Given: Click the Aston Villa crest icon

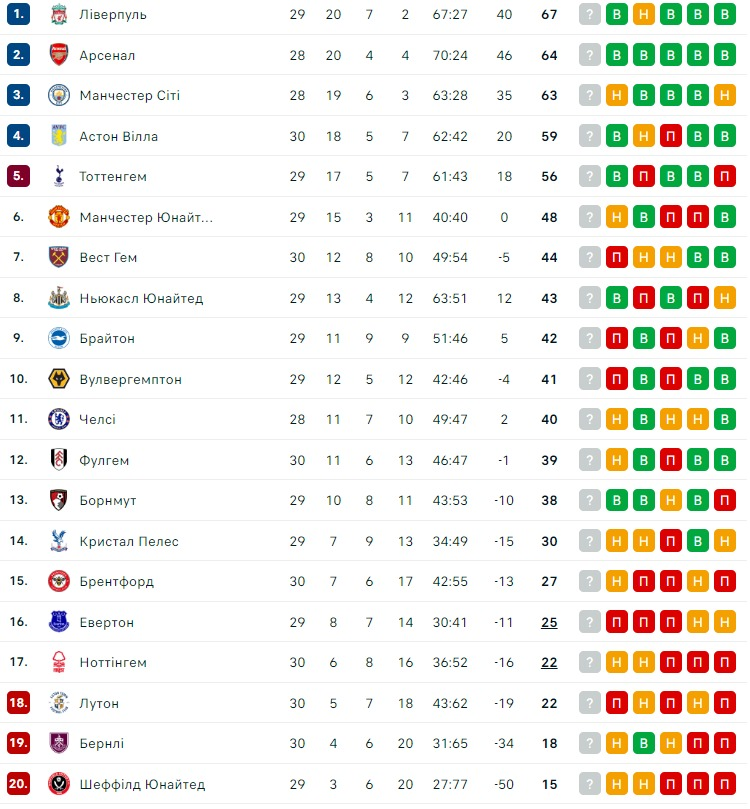Looking at the screenshot, I should (x=59, y=136).
